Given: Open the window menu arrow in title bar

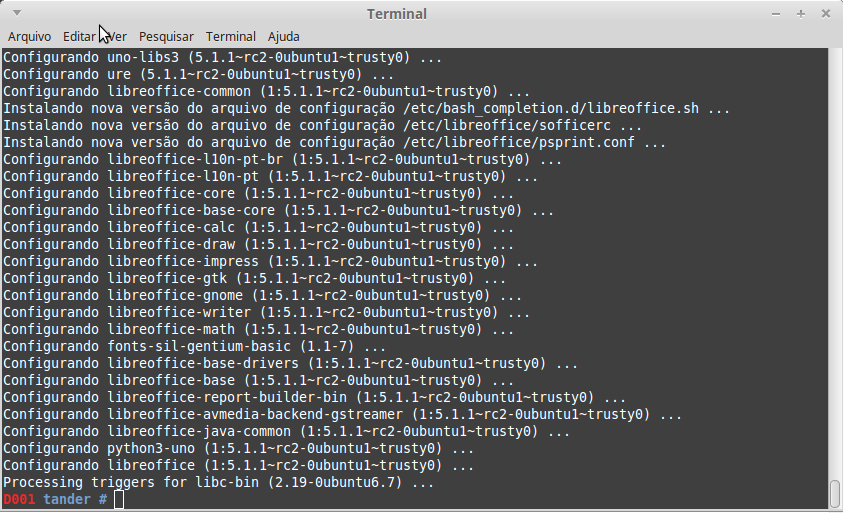Looking at the screenshot, I should 17,12.
